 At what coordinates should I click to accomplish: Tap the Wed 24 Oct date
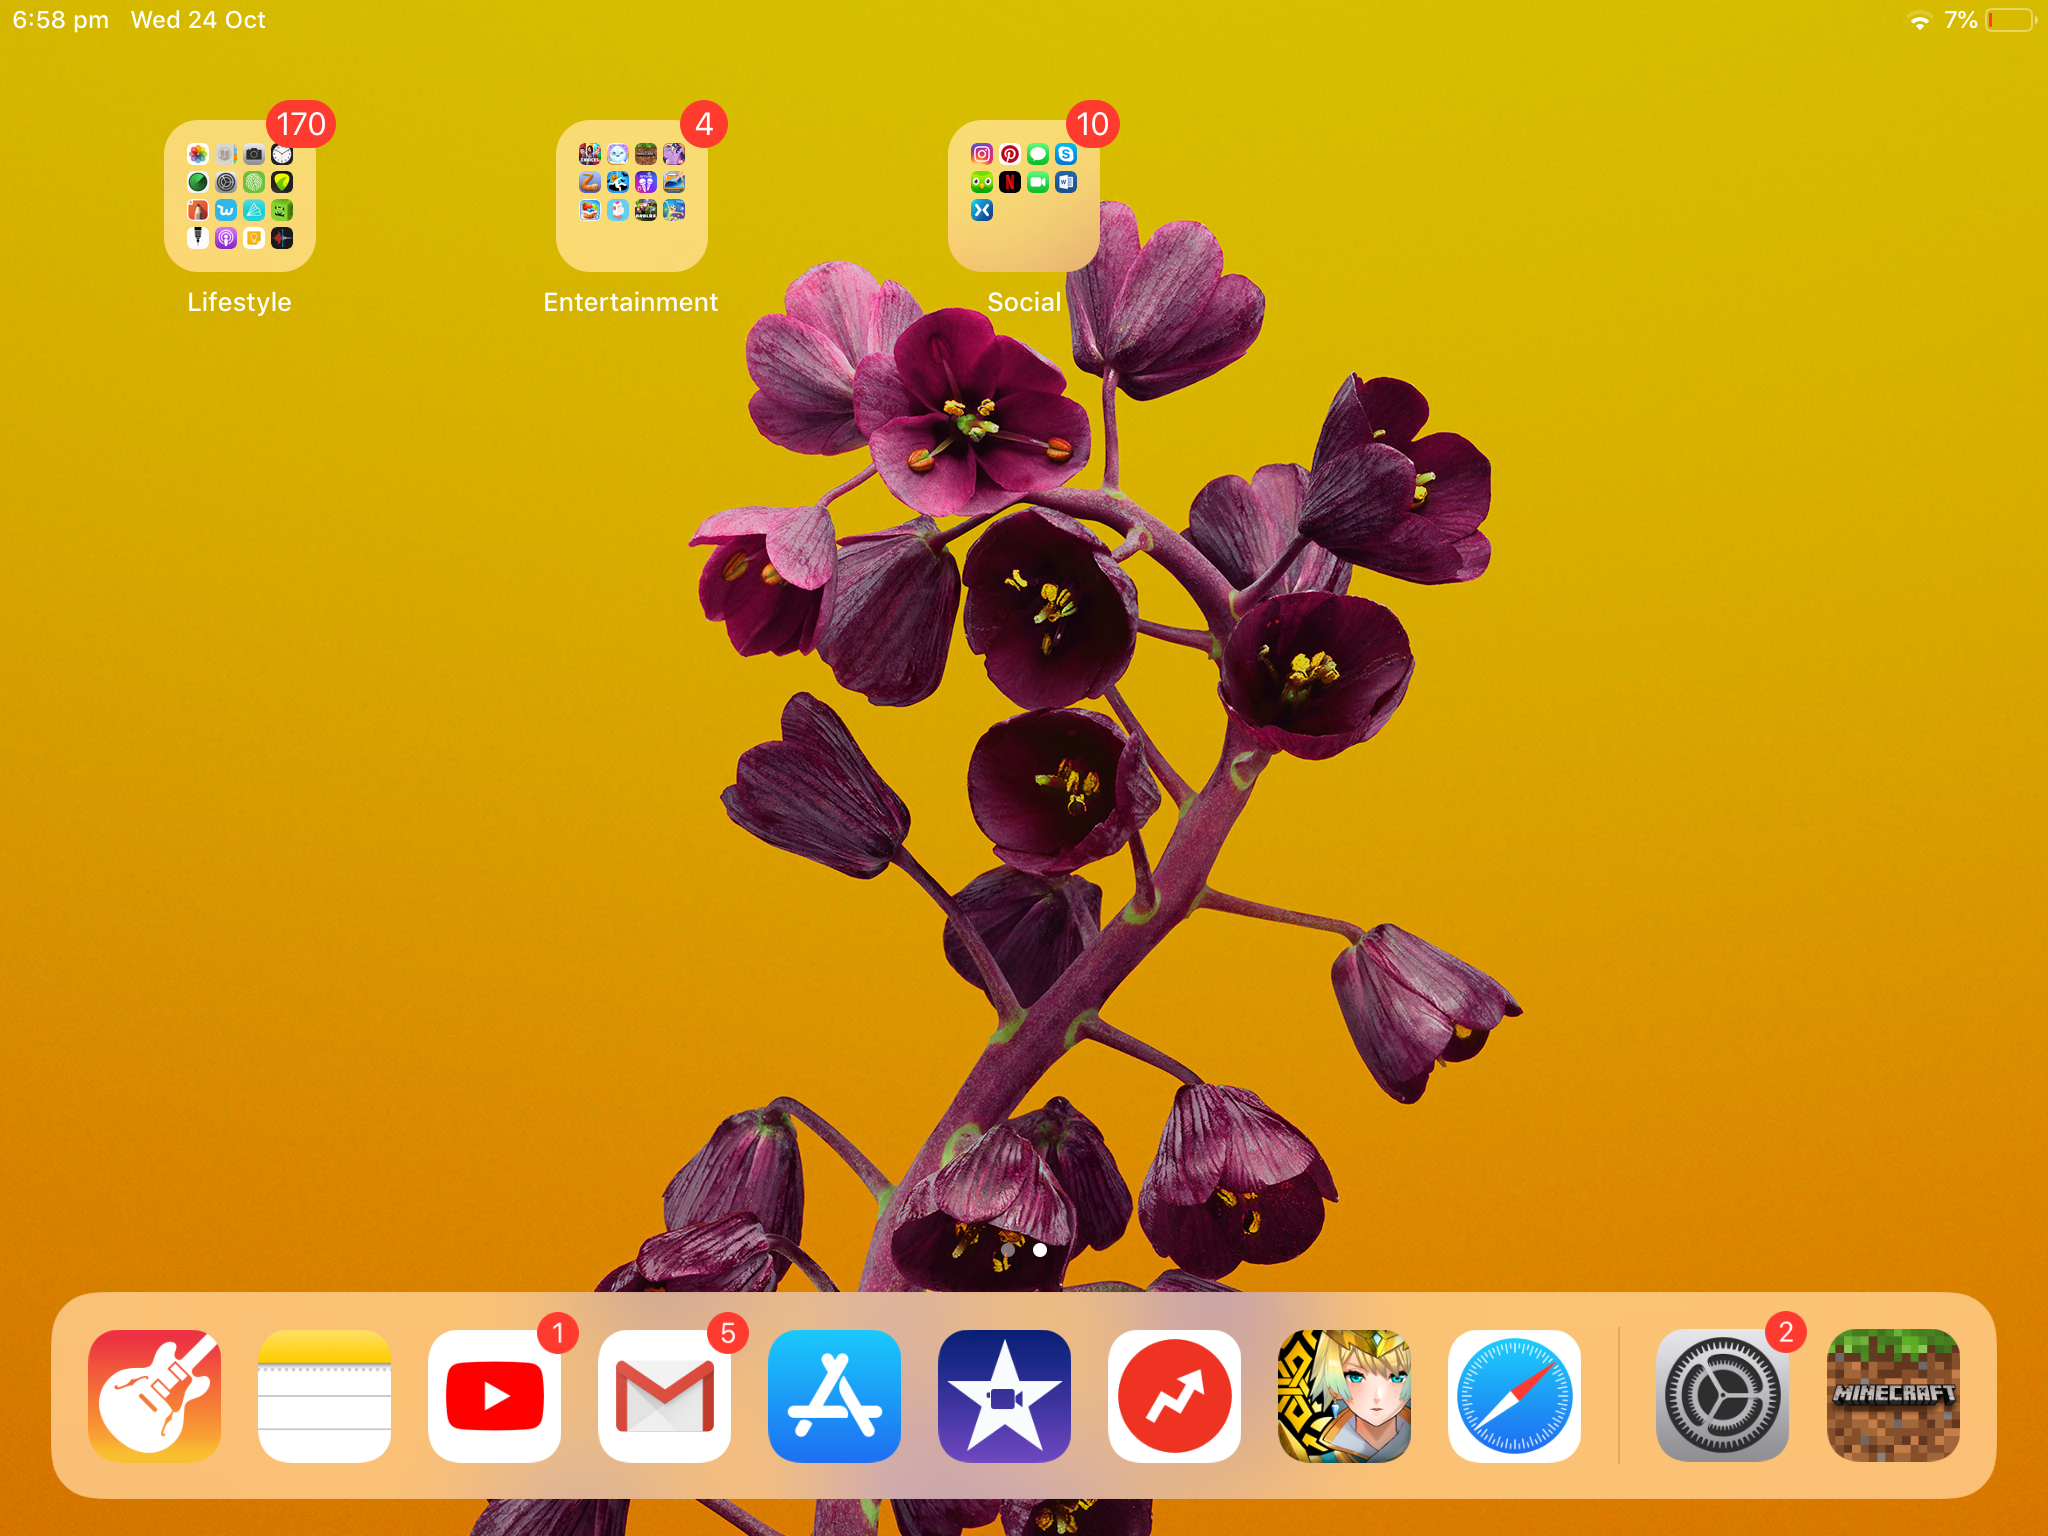pyautogui.click(x=198, y=21)
